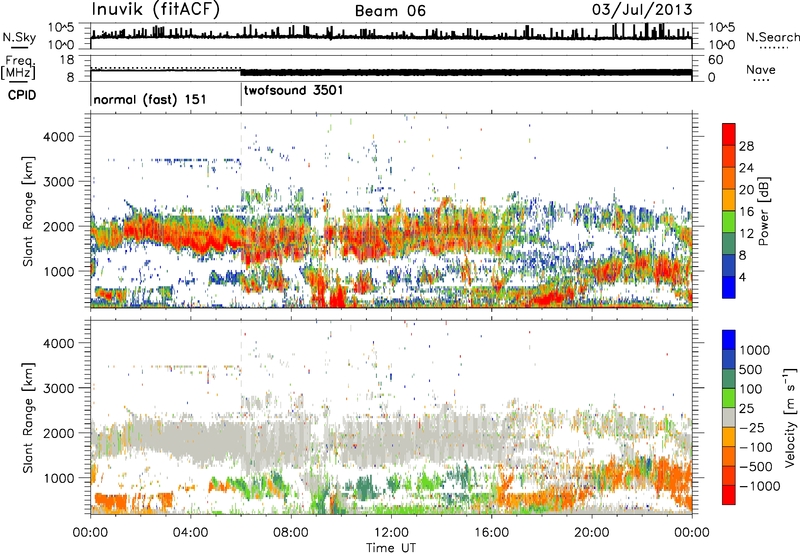Image resolution: width=800 pixels, height=554 pixels.
Task: Select the "-100" value on Velocity colorbar
Action: [756, 447]
